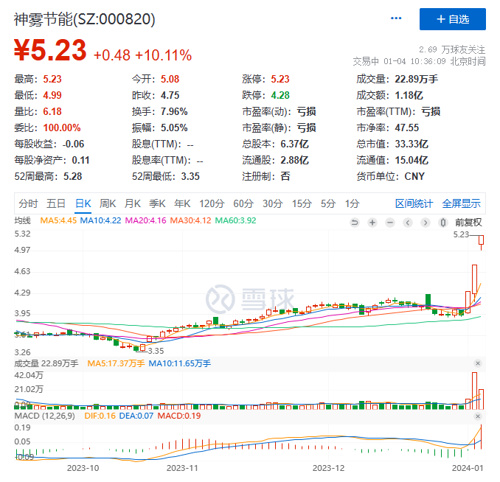Click the tallest volume bar 42.04万
Viewport: 500px width, 482px height.
point(474,391)
